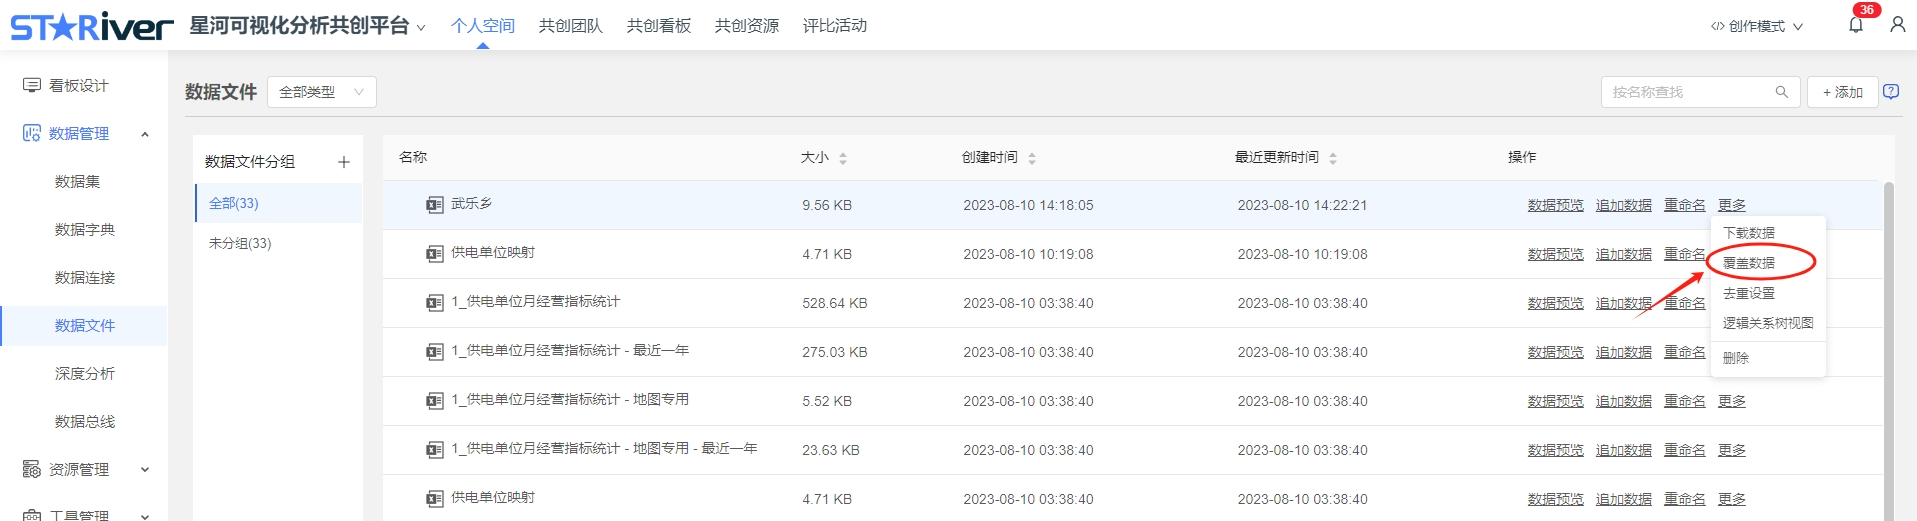
Task: Open the 全部类型 type dropdown
Action: pyautogui.click(x=321, y=92)
